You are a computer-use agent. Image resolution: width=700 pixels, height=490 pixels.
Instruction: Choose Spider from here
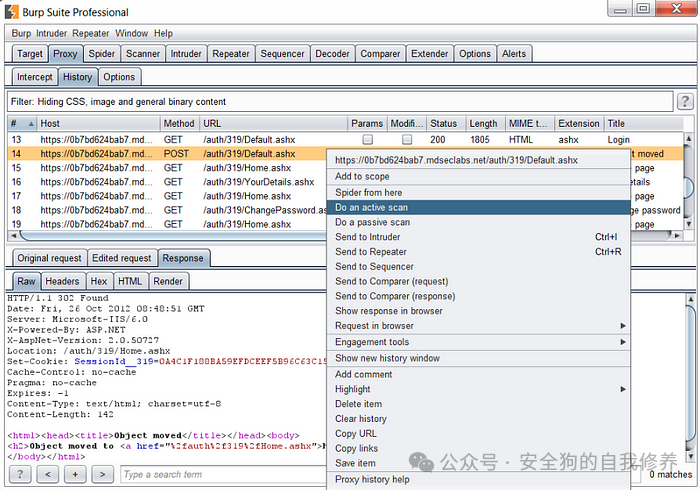click(478, 193)
